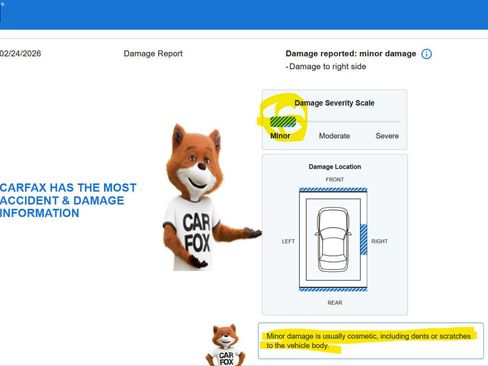Click the info icon beside minor damage
This screenshot has width=488, height=366.
pyautogui.click(x=426, y=54)
